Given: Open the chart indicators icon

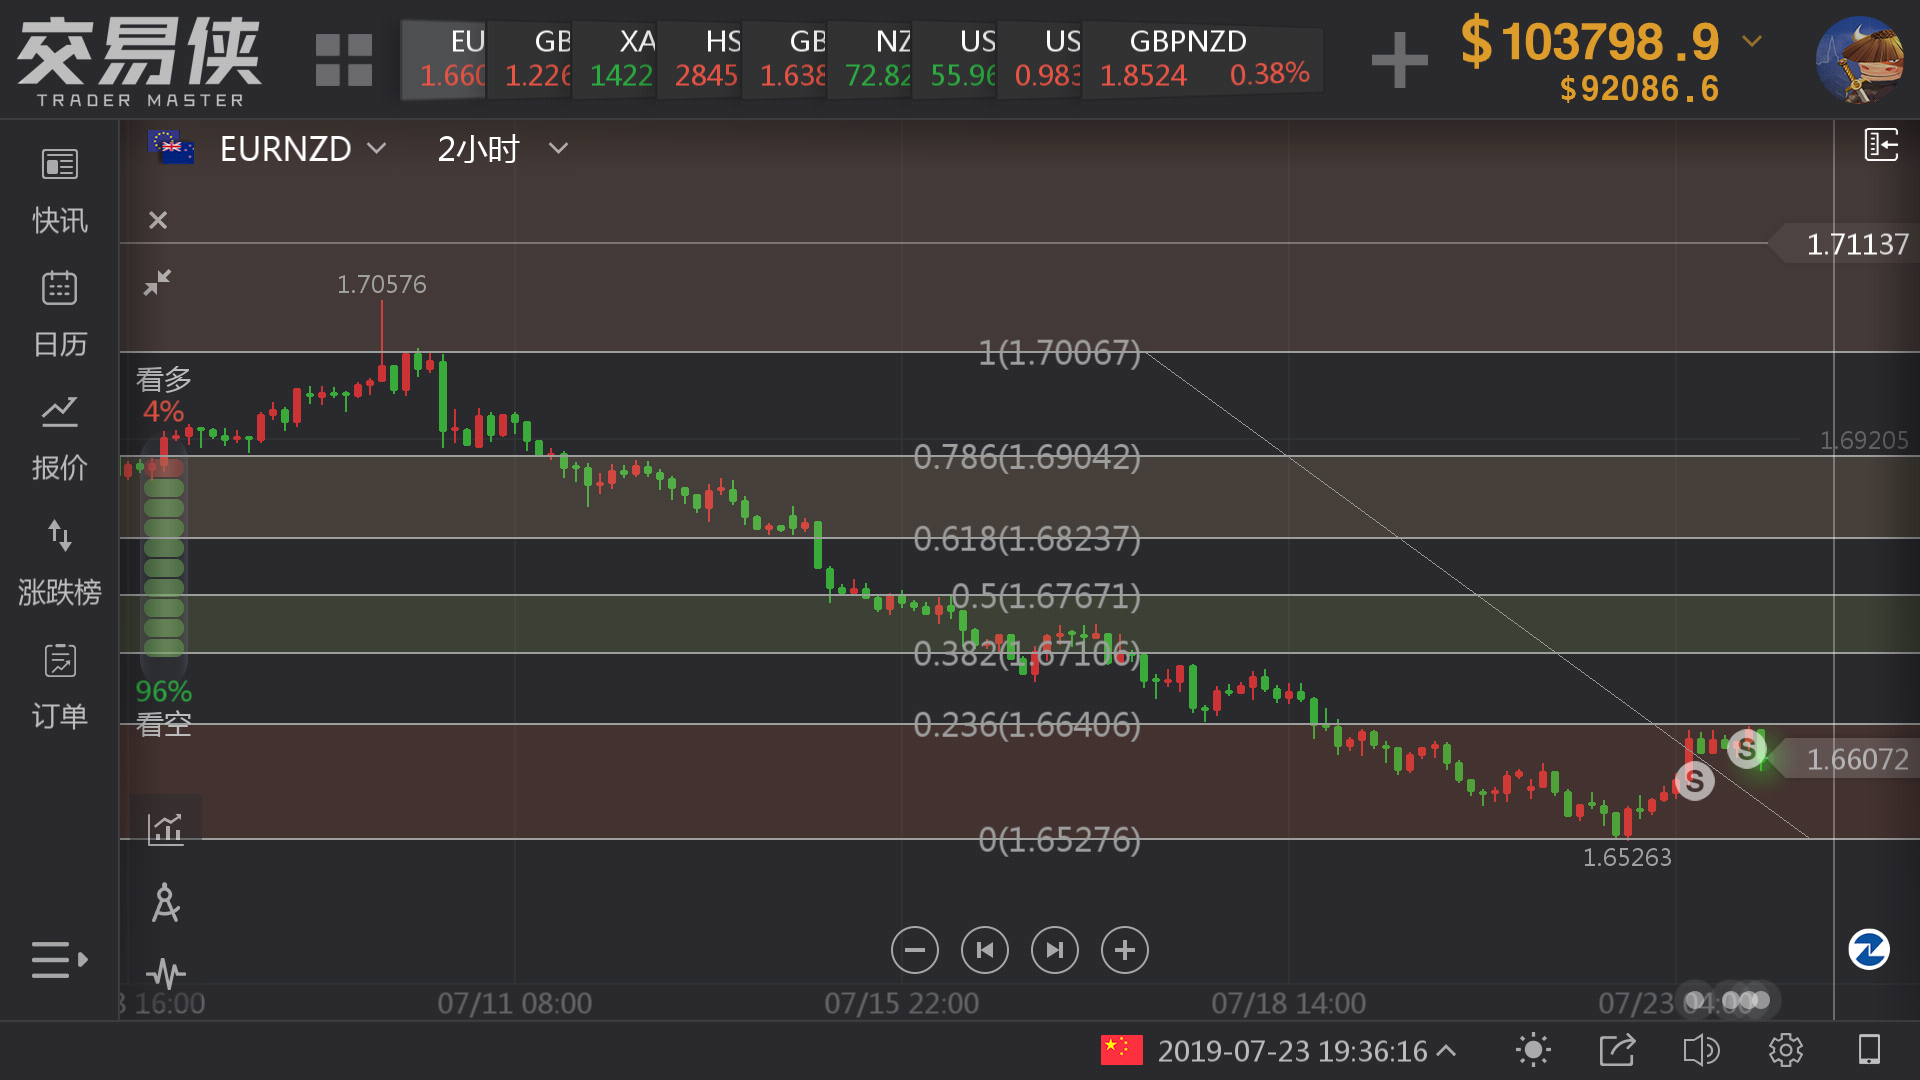Looking at the screenshot, I should tap(166, 828).
